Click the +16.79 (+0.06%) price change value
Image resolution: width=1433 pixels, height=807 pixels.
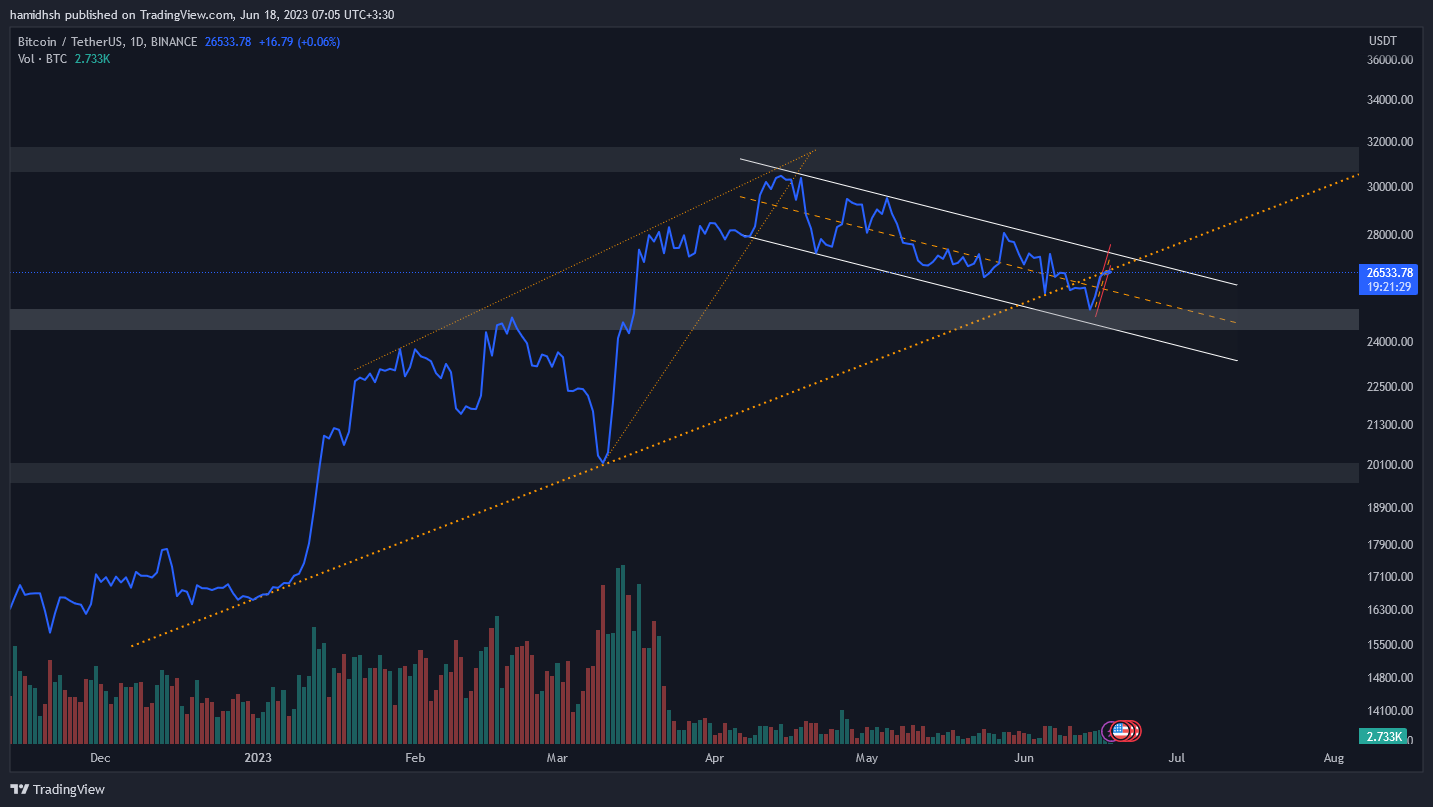pyautogui.click(x=298, y=42)
